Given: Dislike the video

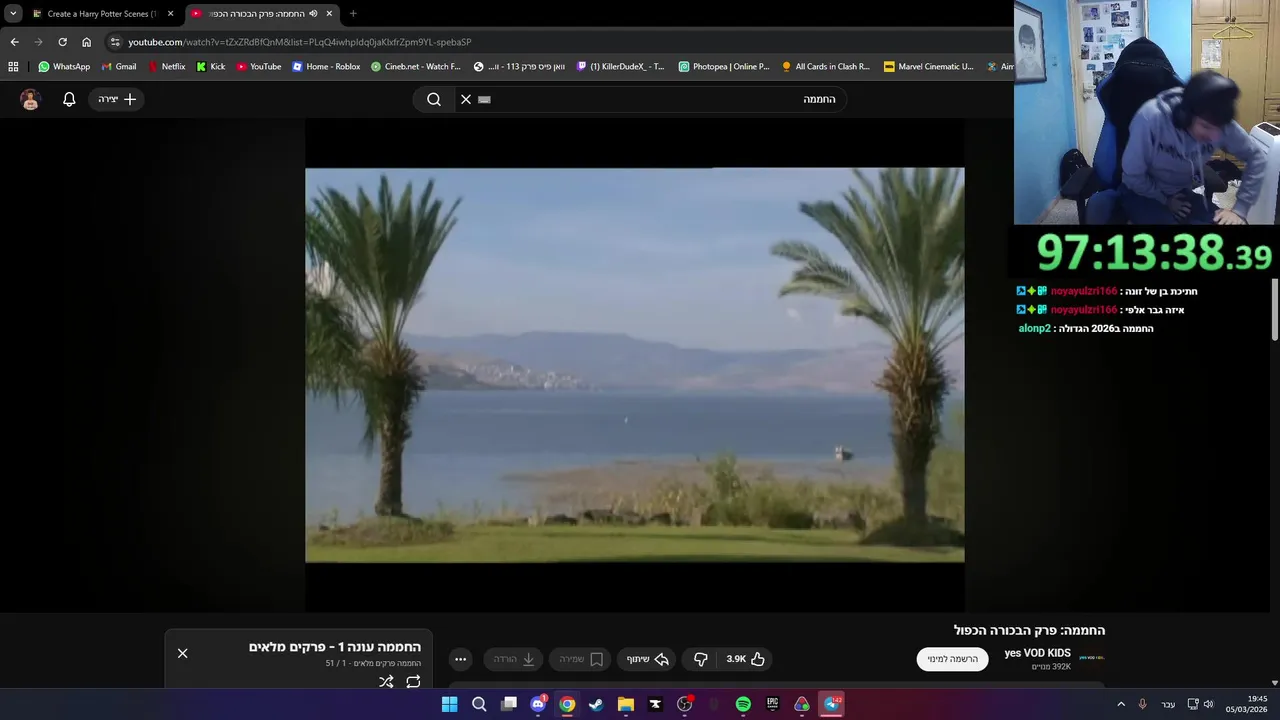Looking at the screenshot, I should pyautogui.click(x=700, y=659).
